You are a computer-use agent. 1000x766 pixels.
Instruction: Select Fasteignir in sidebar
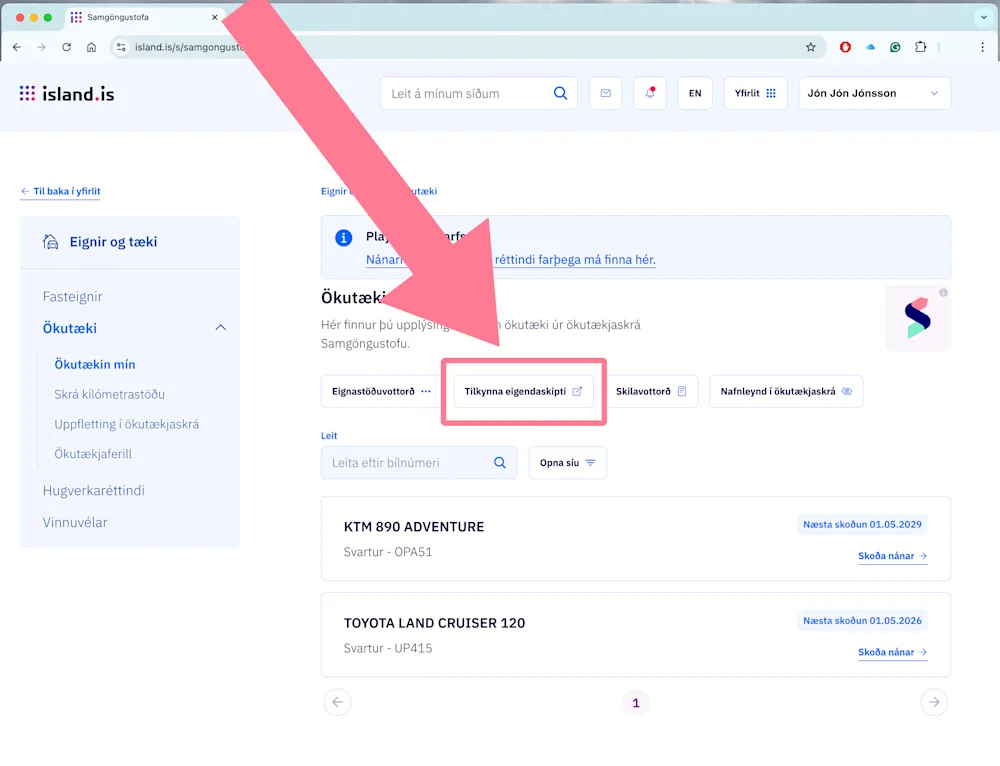[x=73, y=297]
